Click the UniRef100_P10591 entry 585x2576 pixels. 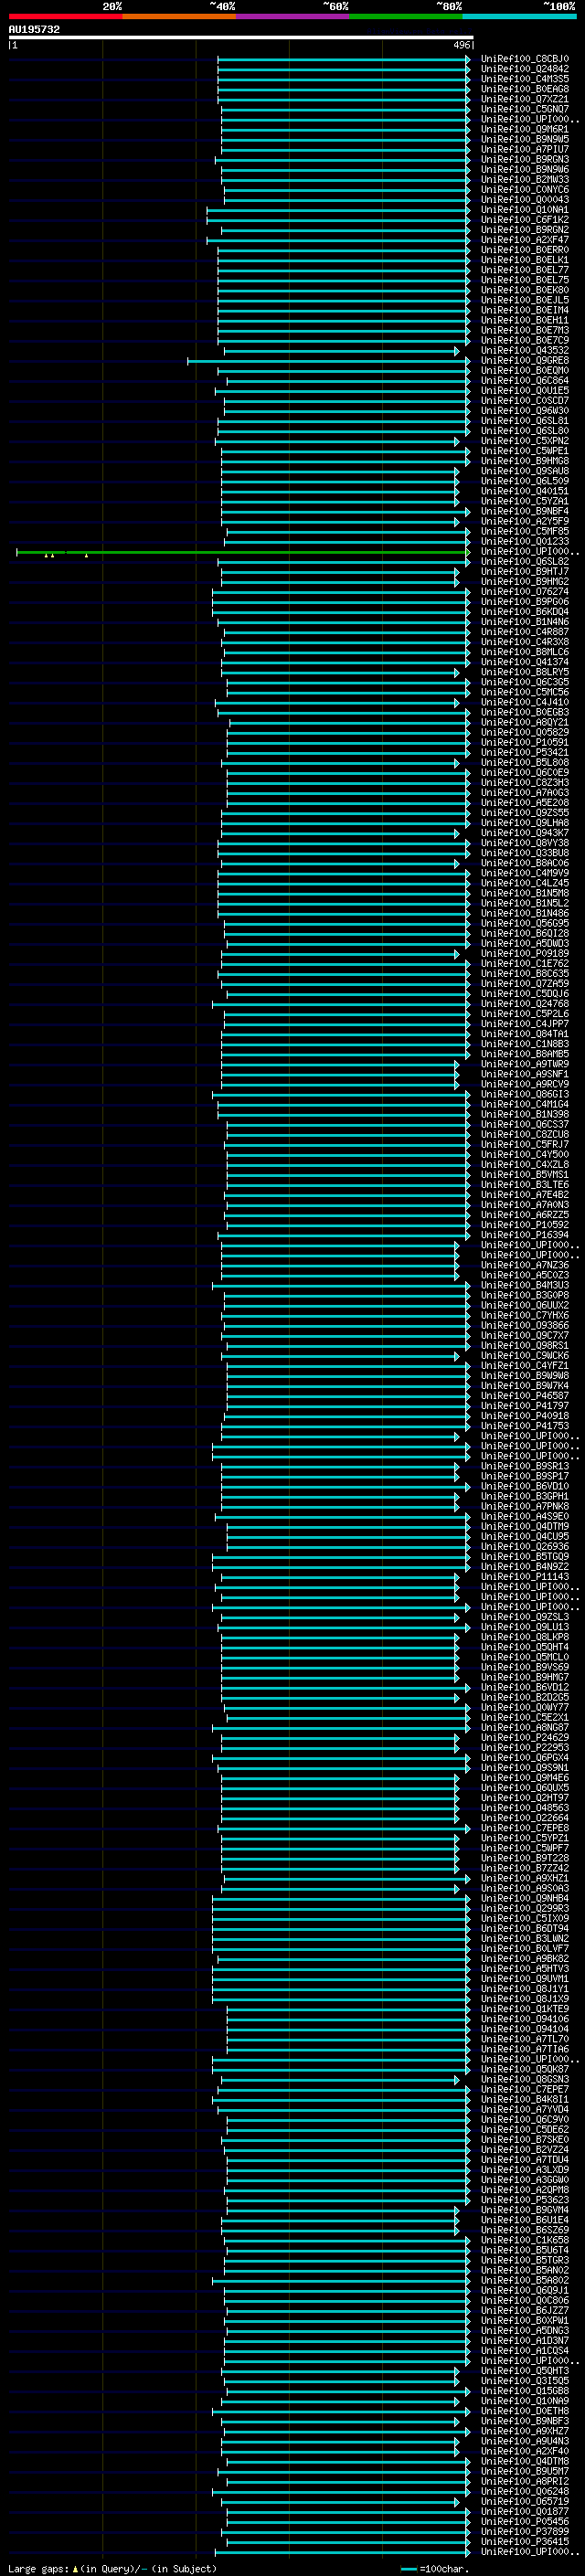[x=525, y=742]
